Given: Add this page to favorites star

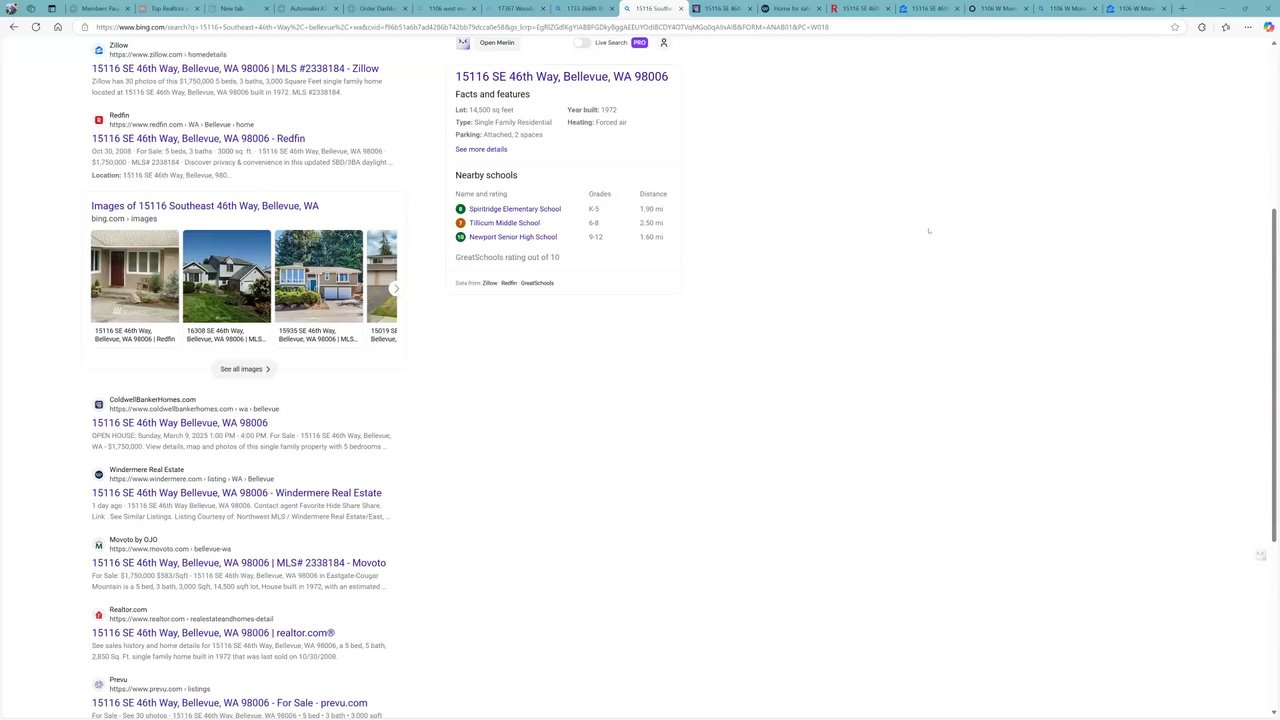Looking at the screenshot, I should 1174,27.
